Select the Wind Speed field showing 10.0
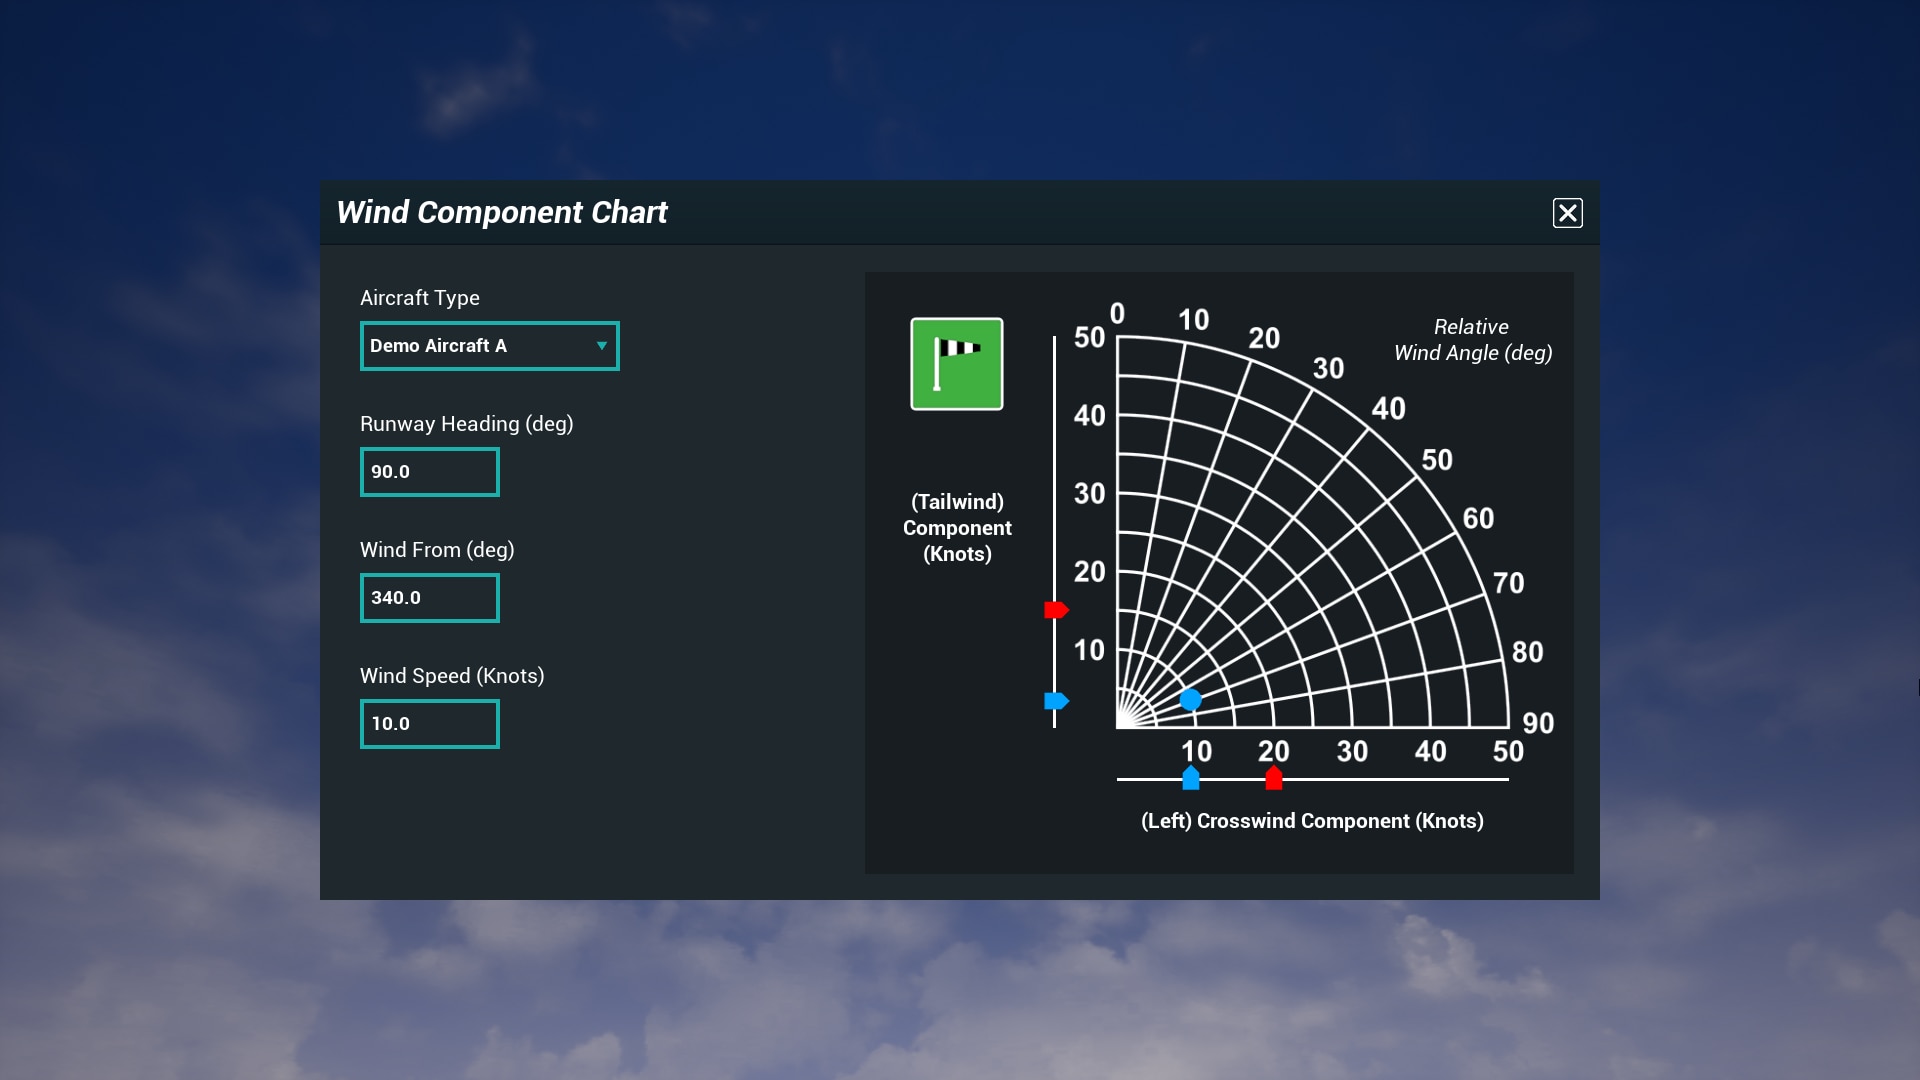This screenshot has height=1080, width=1920. click(x=429, y=723)
